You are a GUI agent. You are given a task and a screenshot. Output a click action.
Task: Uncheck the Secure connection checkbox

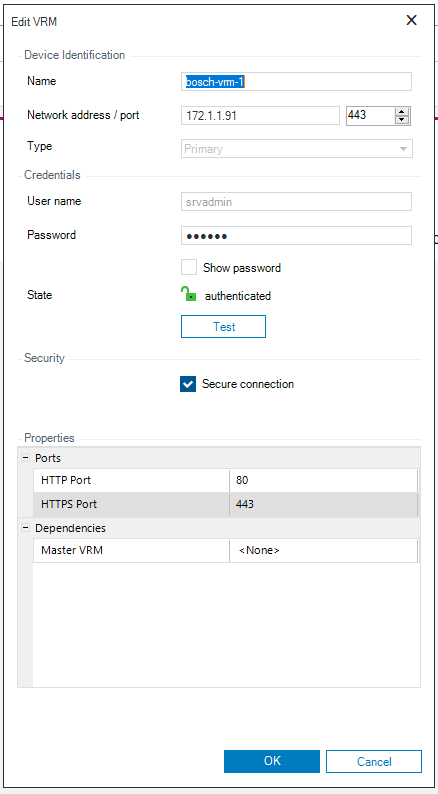tap(188, 384)
